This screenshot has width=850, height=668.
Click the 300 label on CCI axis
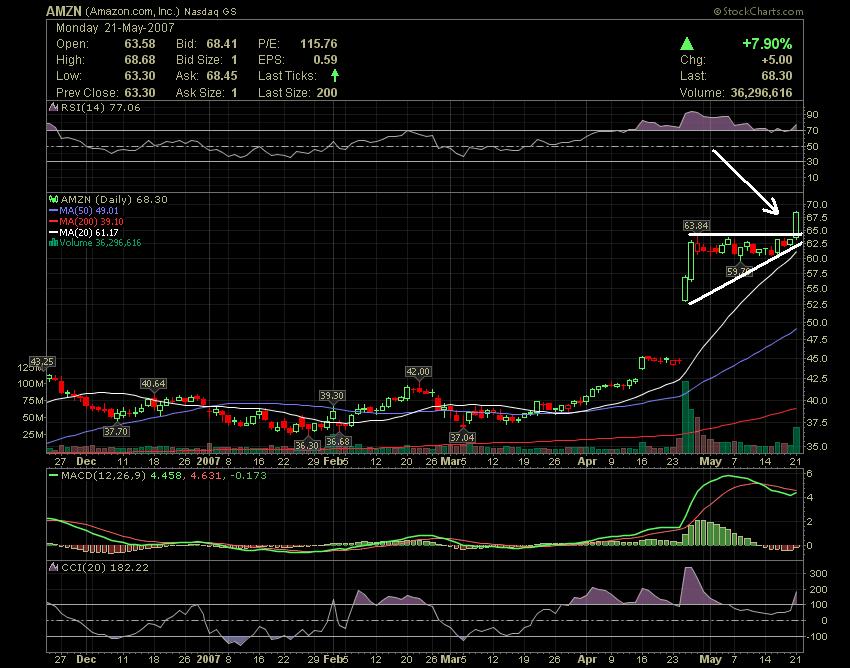(x=818, y=573)
